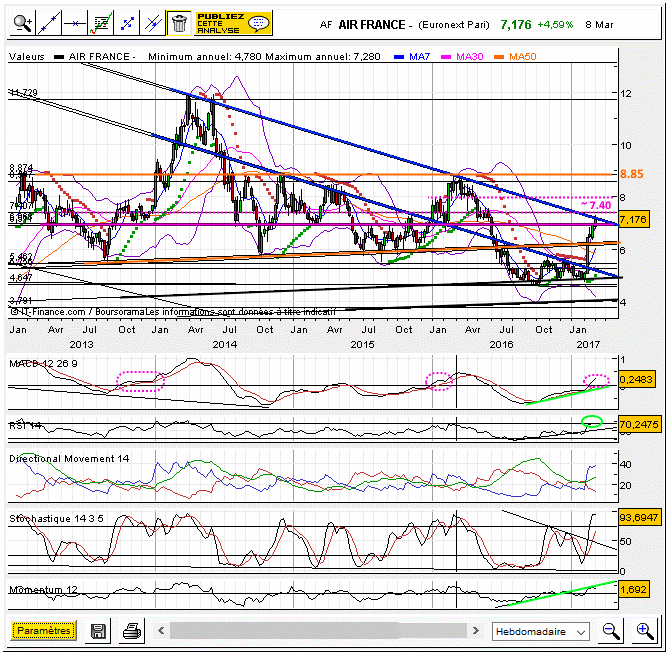Click the MA30 legend label
Viewport: 666px width, 654px height.
point(470,56)
